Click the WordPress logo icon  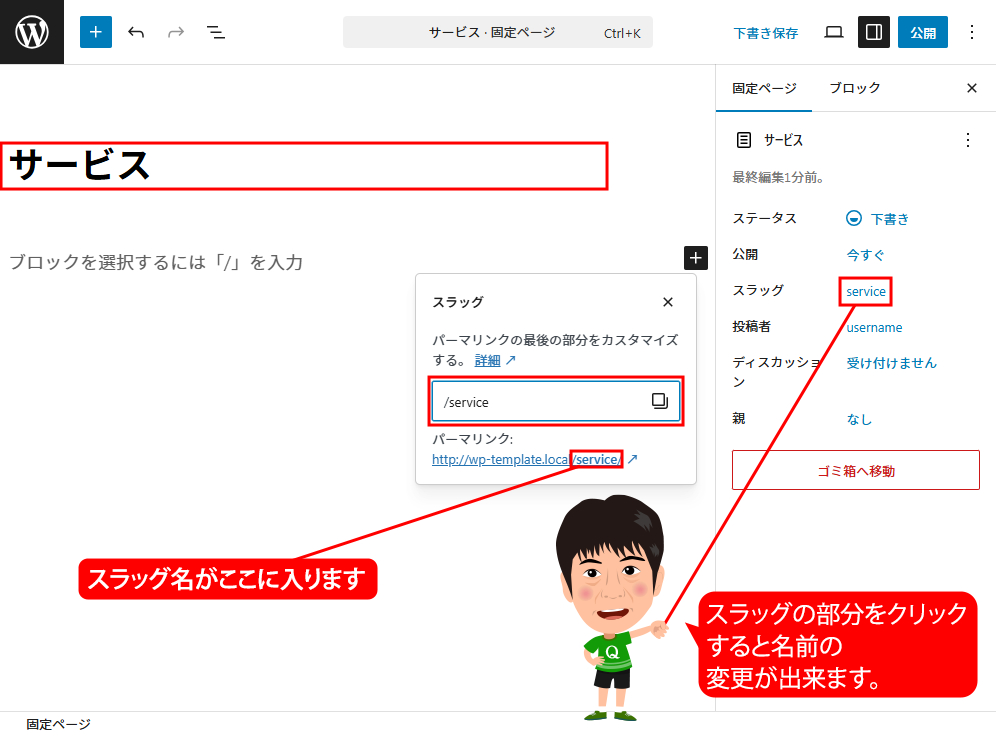click(x=32, y=32)
